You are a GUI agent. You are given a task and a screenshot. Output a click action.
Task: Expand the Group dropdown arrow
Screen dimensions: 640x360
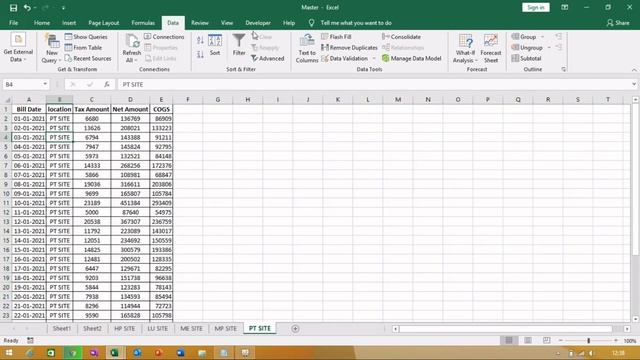542,37
